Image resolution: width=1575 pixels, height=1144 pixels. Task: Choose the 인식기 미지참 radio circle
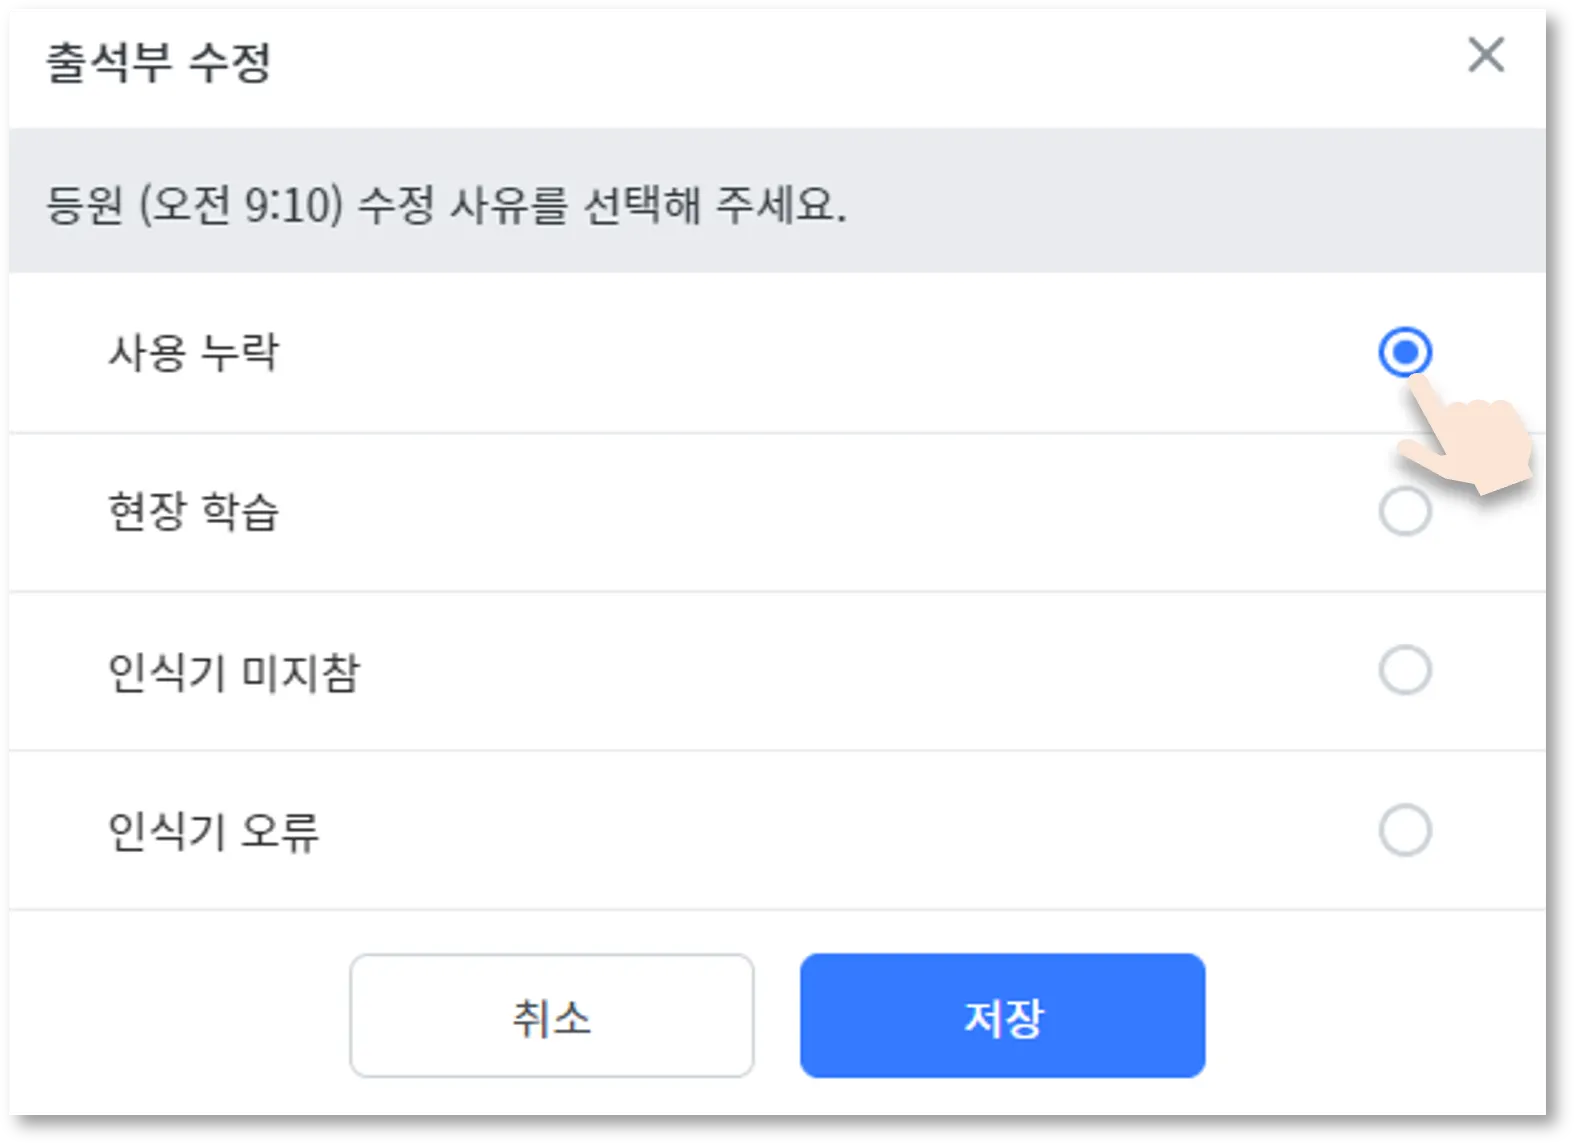point(1404,670)
